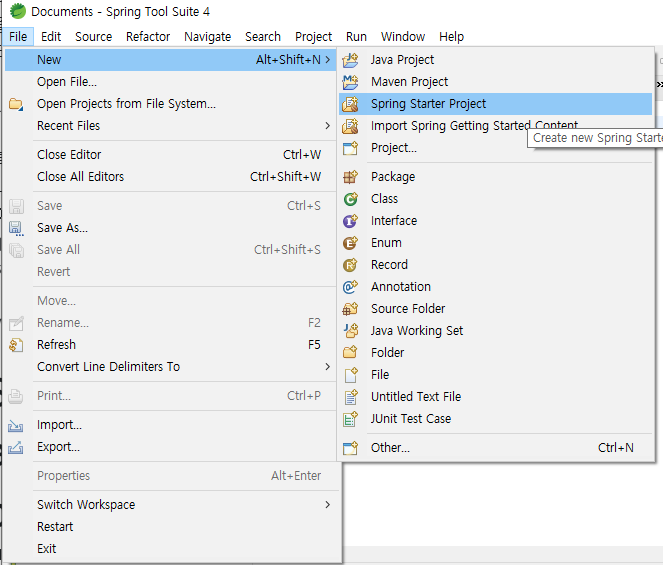Click the Import icon in the File menu
This screenshot has width=663, height=565.
tap(16, 425)
